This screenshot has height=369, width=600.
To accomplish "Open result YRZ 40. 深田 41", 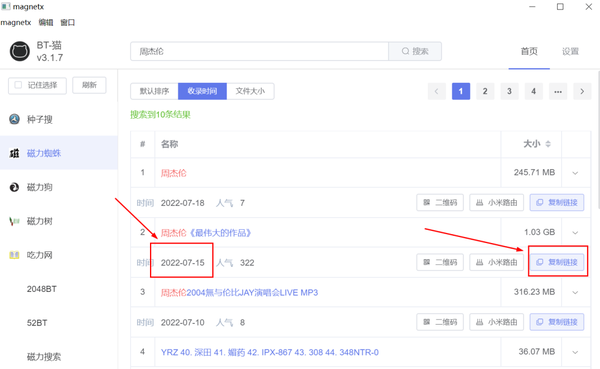I will coord(270,352).
